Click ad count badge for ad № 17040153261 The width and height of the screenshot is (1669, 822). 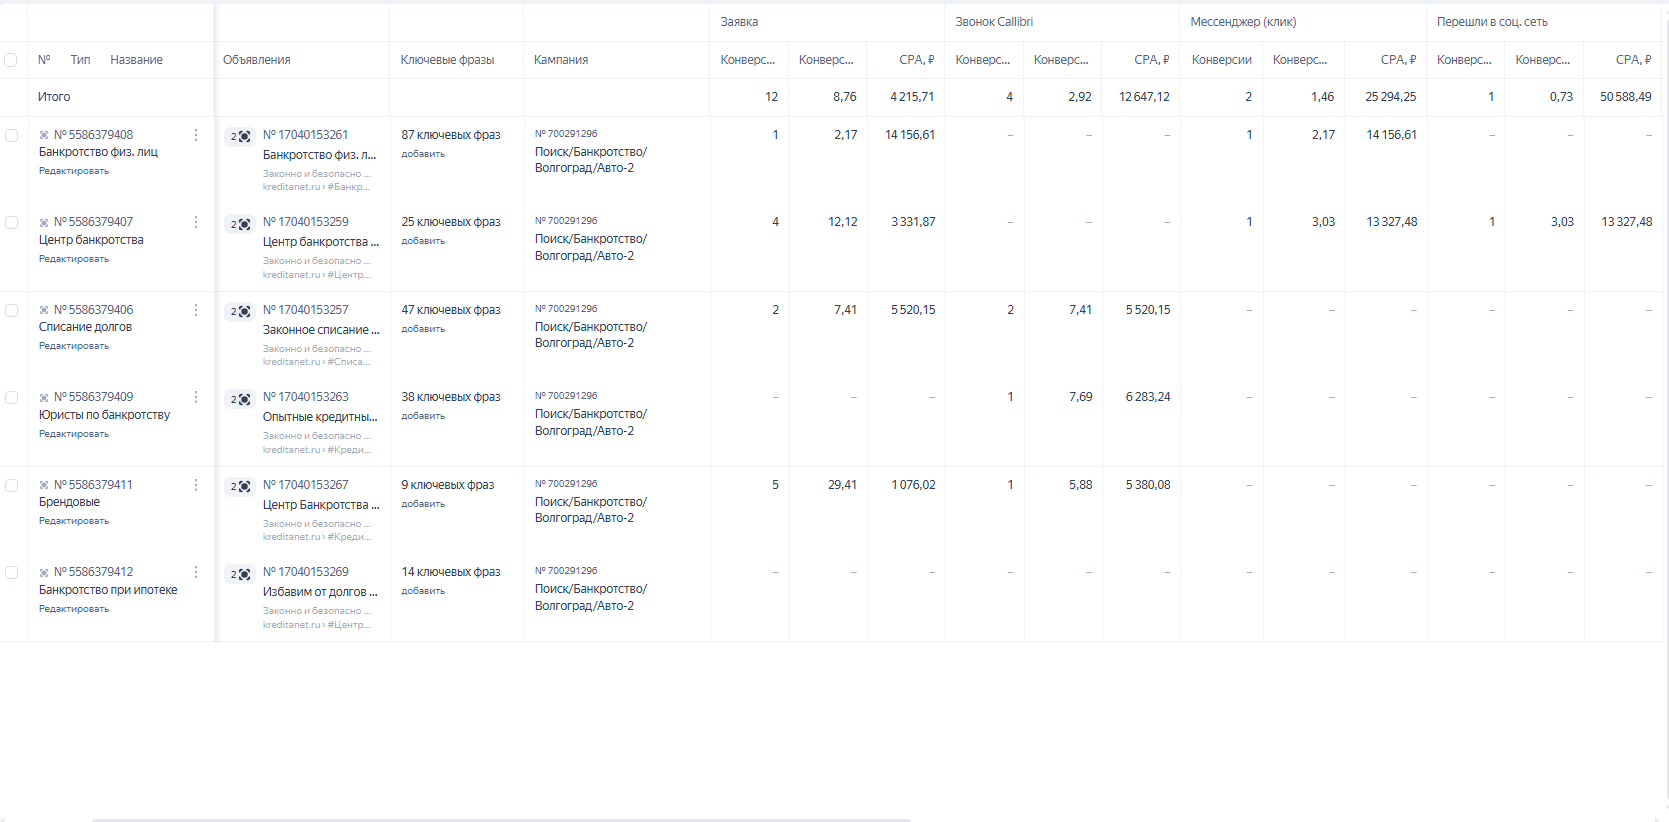click(239, 137)
